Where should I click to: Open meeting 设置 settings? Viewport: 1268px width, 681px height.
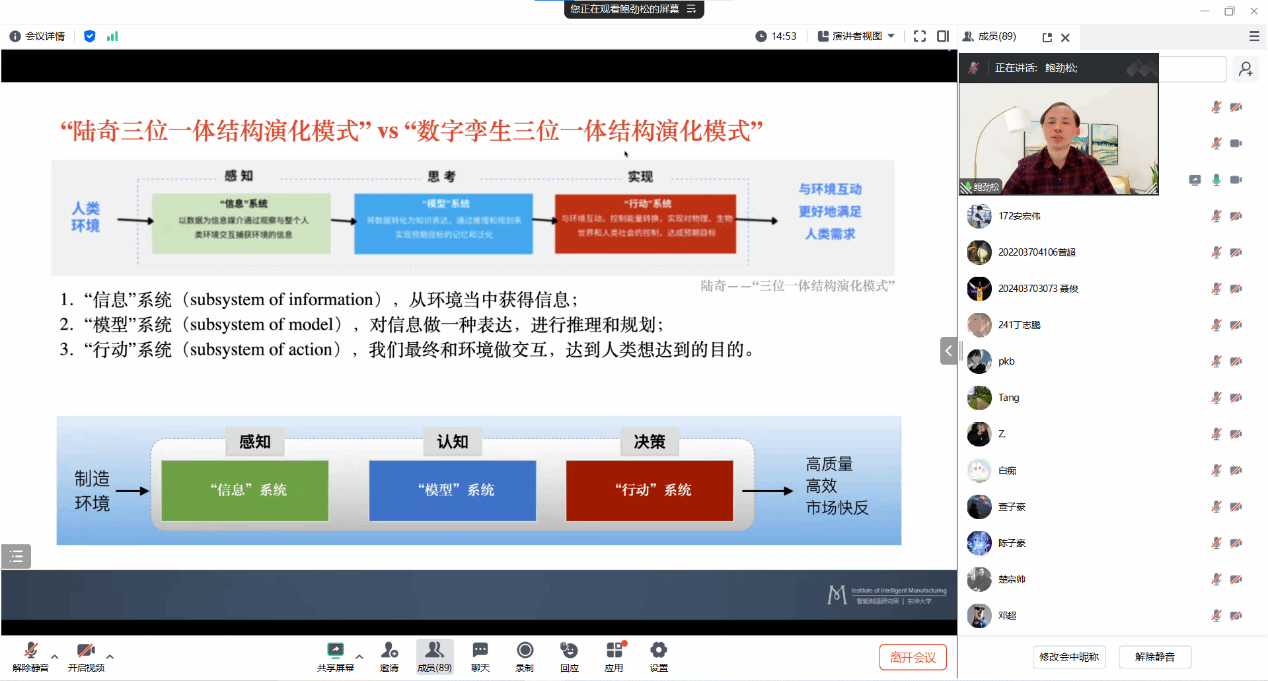(658, 656)
